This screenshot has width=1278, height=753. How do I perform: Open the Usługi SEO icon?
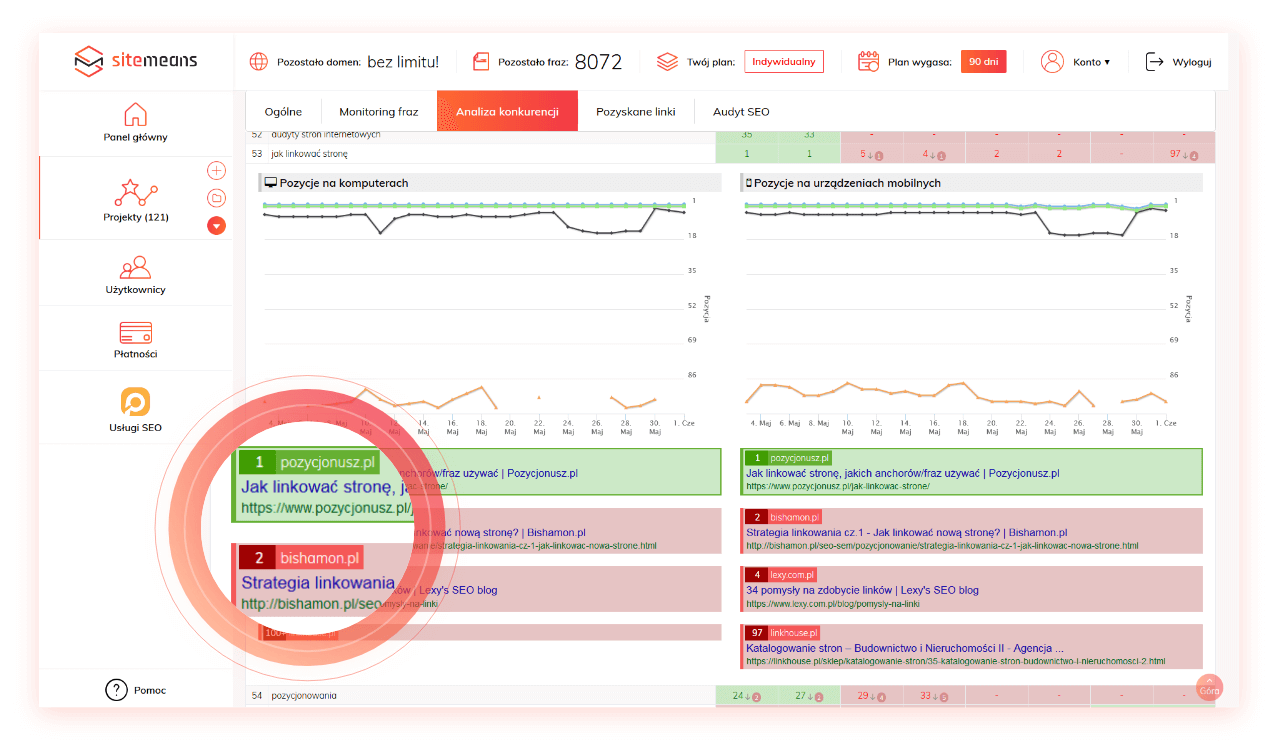[x=135, y=402]
